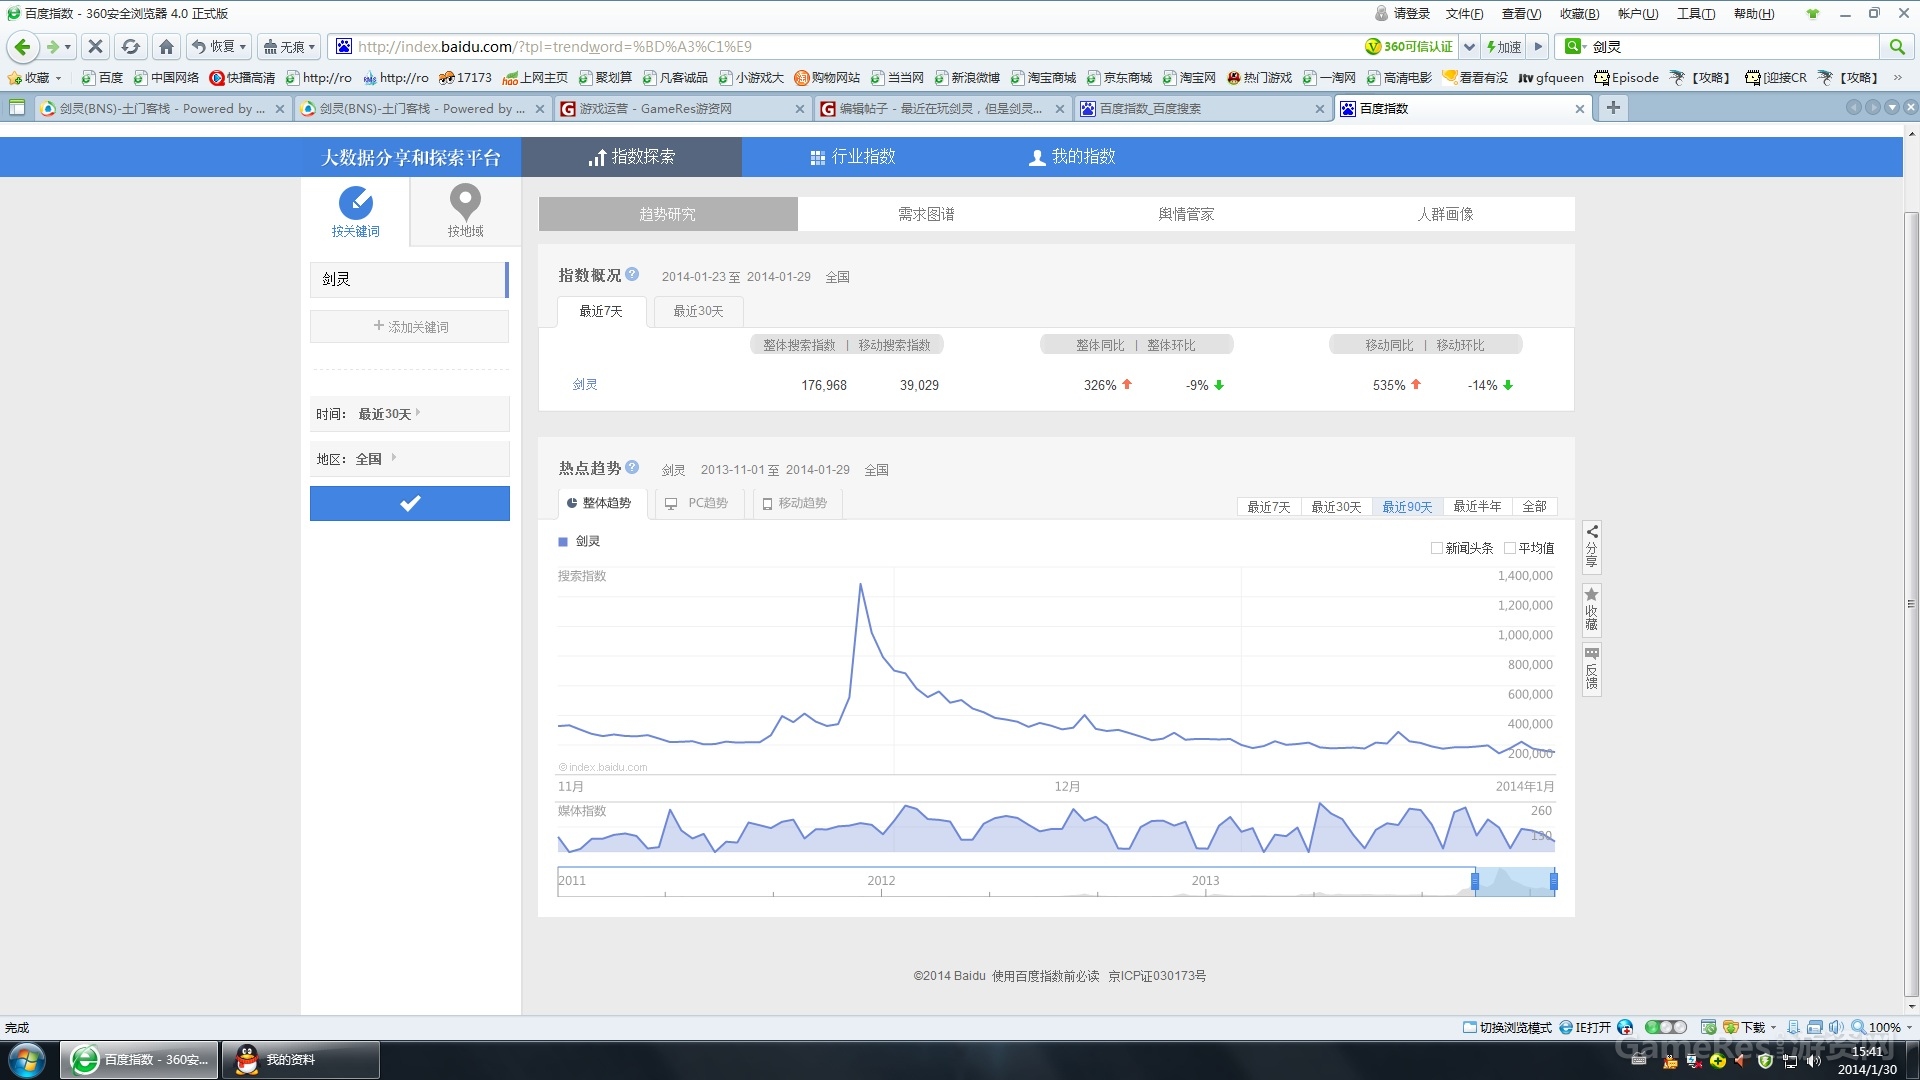The image size is (1920, 1080).
Task: Click the 使用百度指数前必读 footer link
Action: [x=1045, y=976]
